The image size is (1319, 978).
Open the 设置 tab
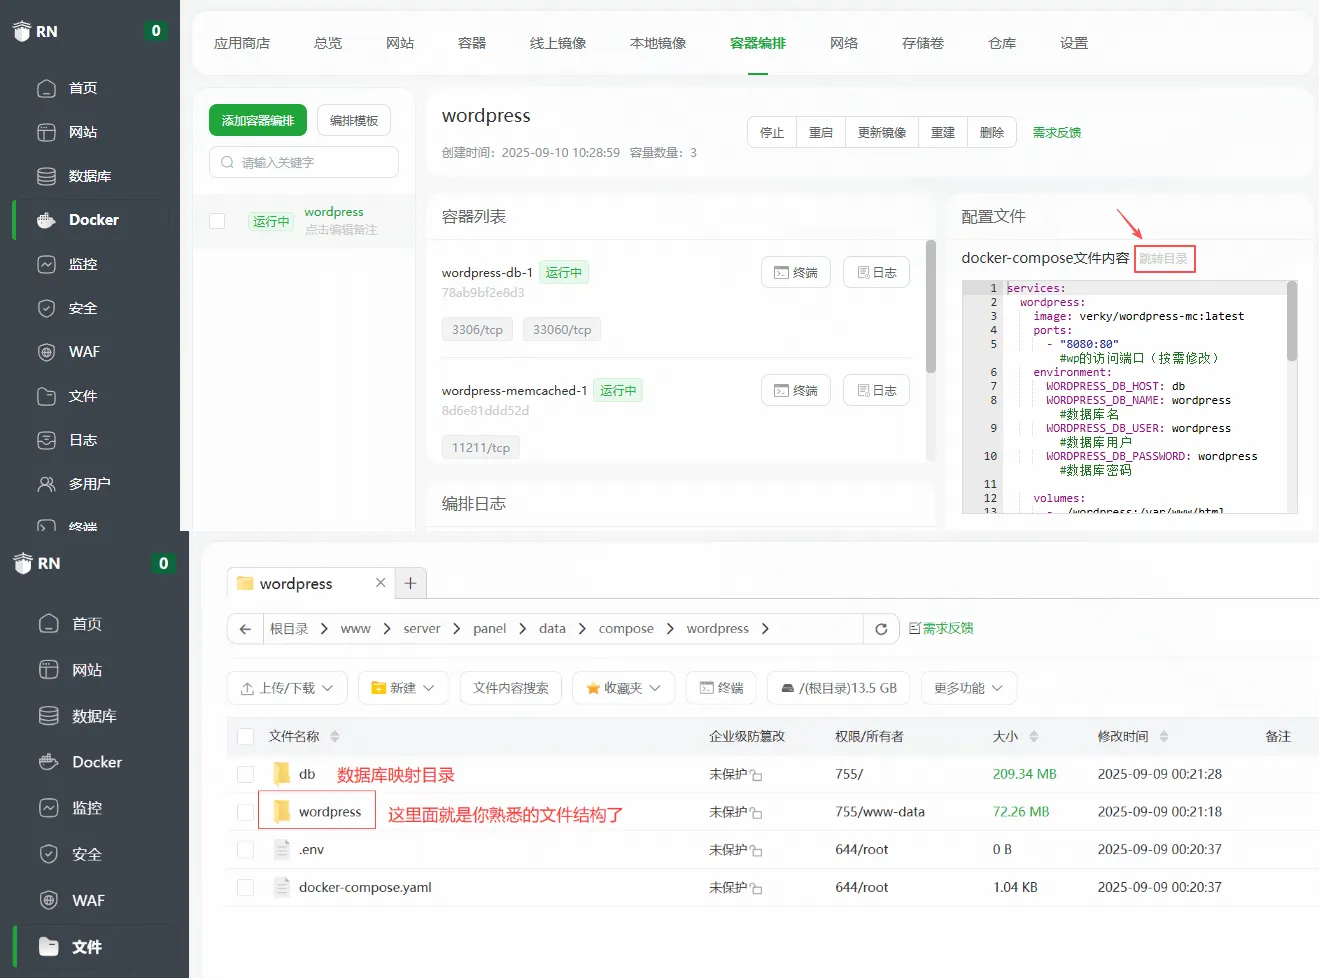pyautogui.click(x=1074, y=43)
